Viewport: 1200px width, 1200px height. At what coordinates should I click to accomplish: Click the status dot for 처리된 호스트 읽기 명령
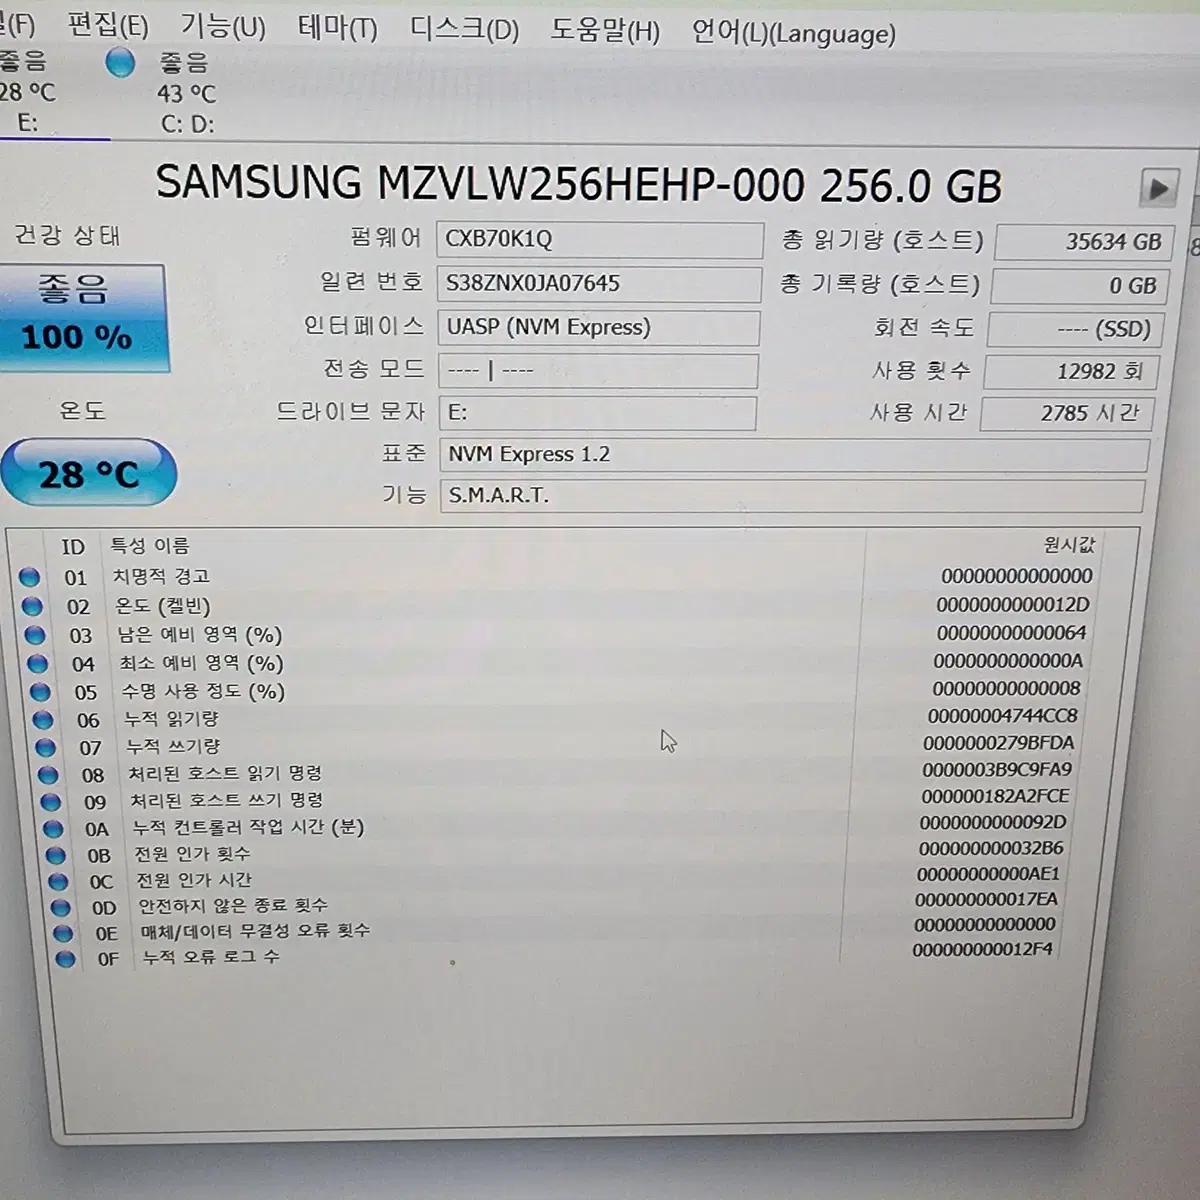(x=48, y=775)
